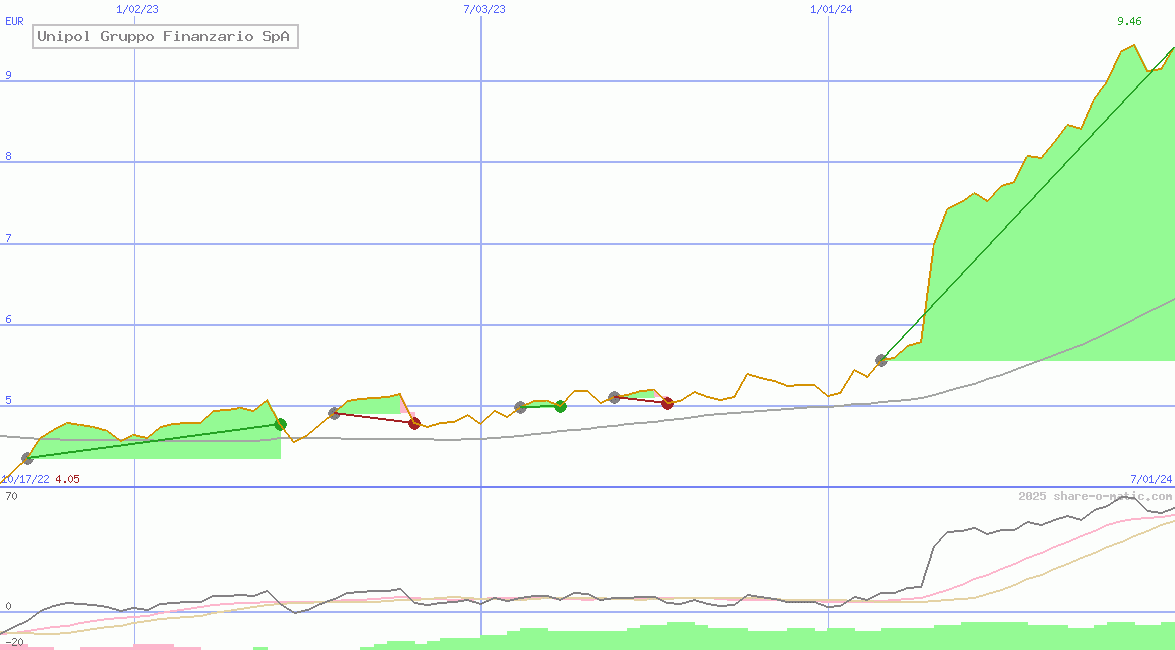
Task: Select the 7/03/23 date label
Action: 484,9
